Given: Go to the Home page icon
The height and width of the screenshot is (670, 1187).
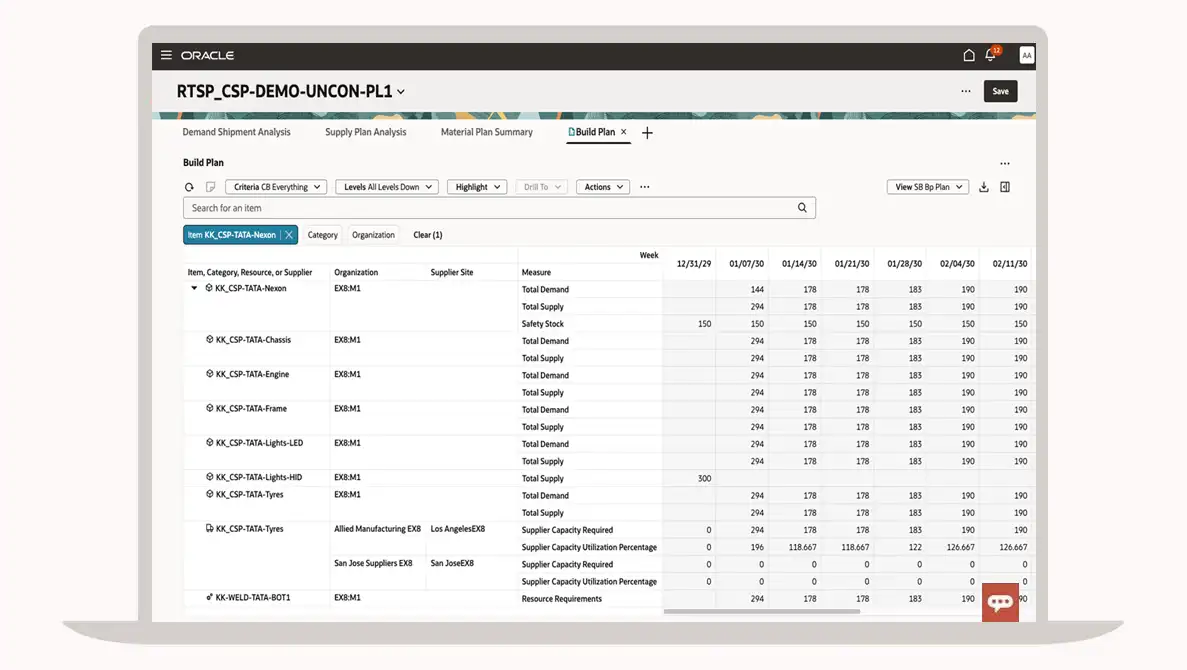Looking at the screenshot, I should tap(968, 56).
